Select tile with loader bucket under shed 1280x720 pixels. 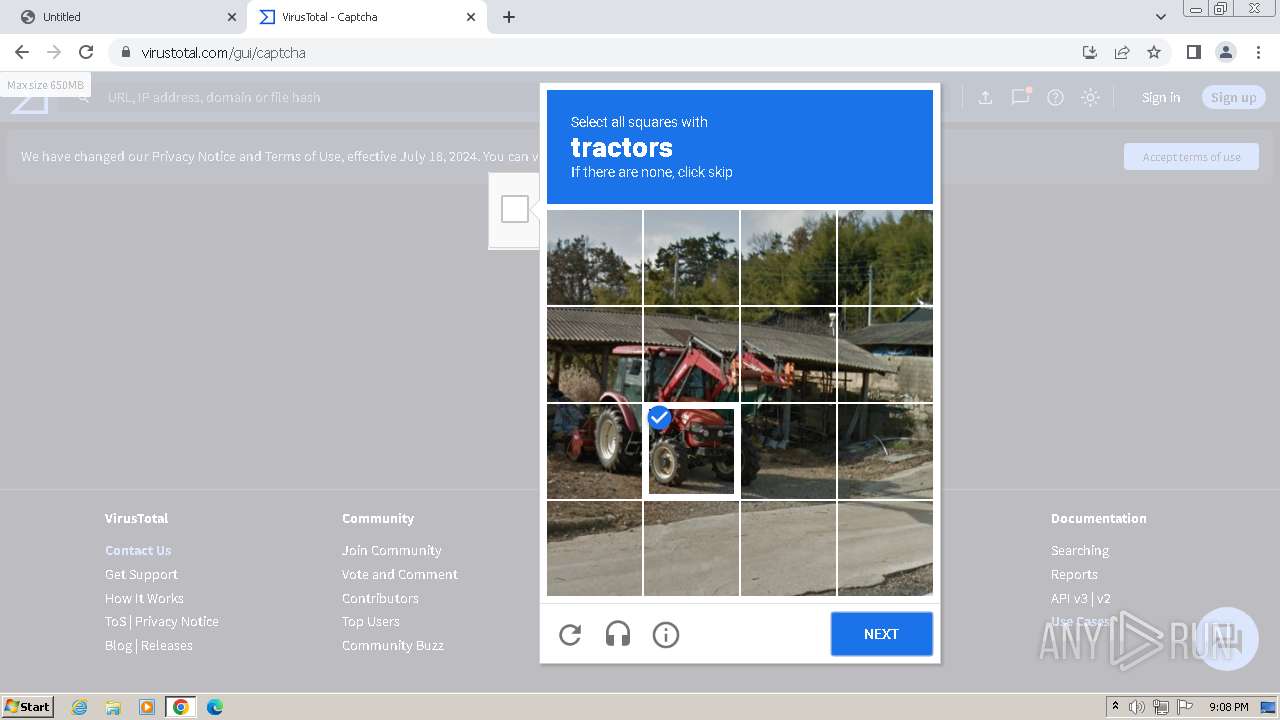click(x=788, y=354)
